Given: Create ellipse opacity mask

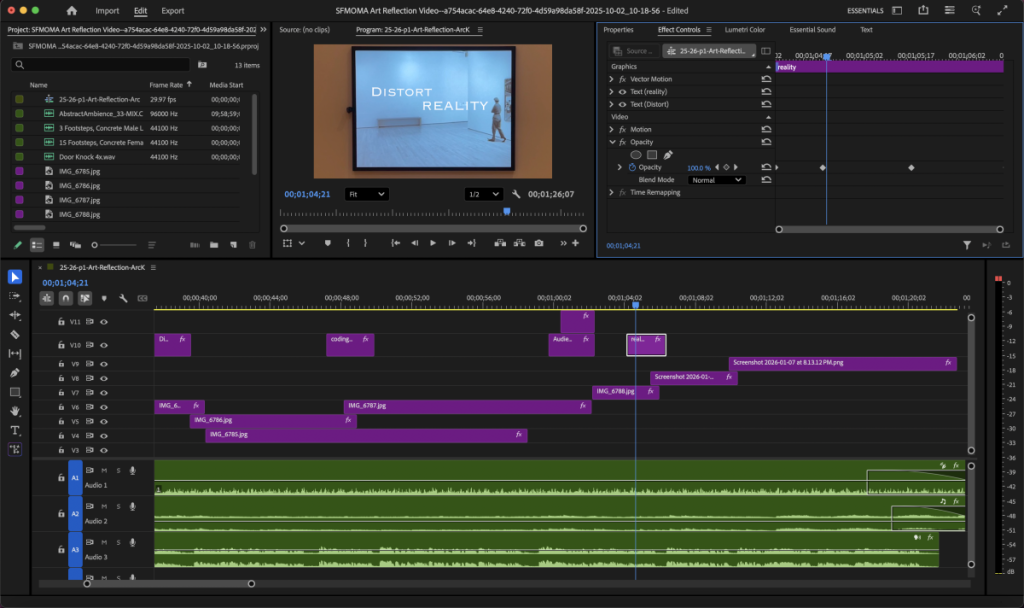Looking at the screenshot, I should [x=635, y=155].
